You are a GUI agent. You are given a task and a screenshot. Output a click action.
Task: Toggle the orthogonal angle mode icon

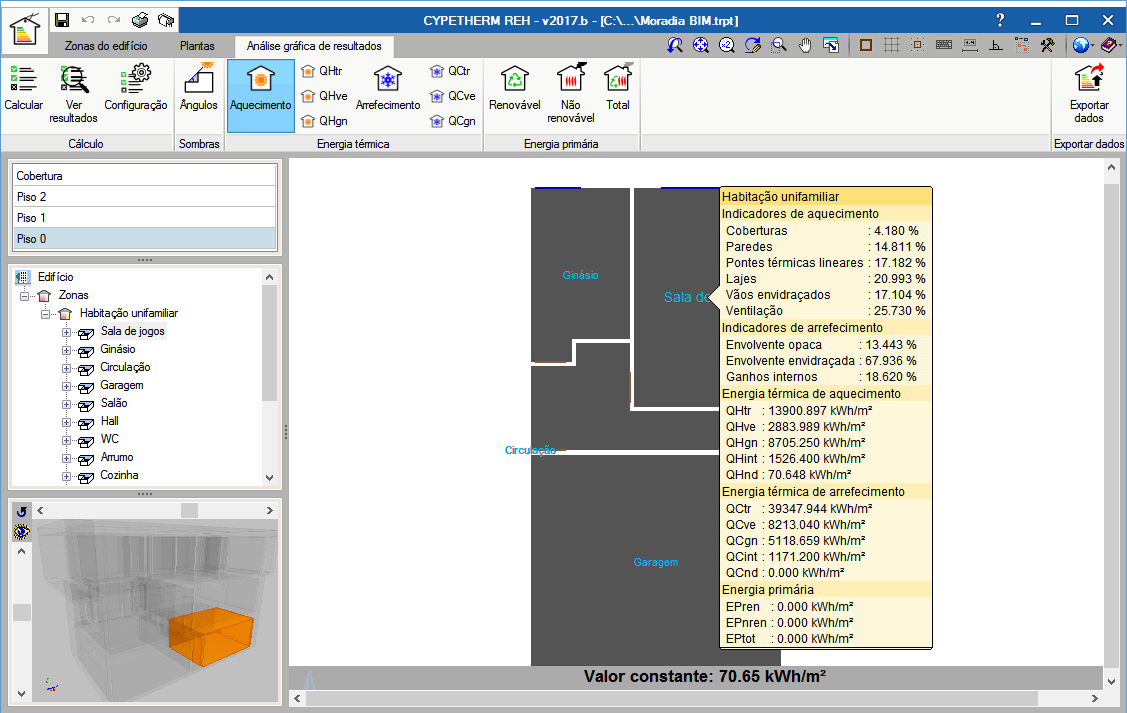pyautogui.click(x=995, y=45)
